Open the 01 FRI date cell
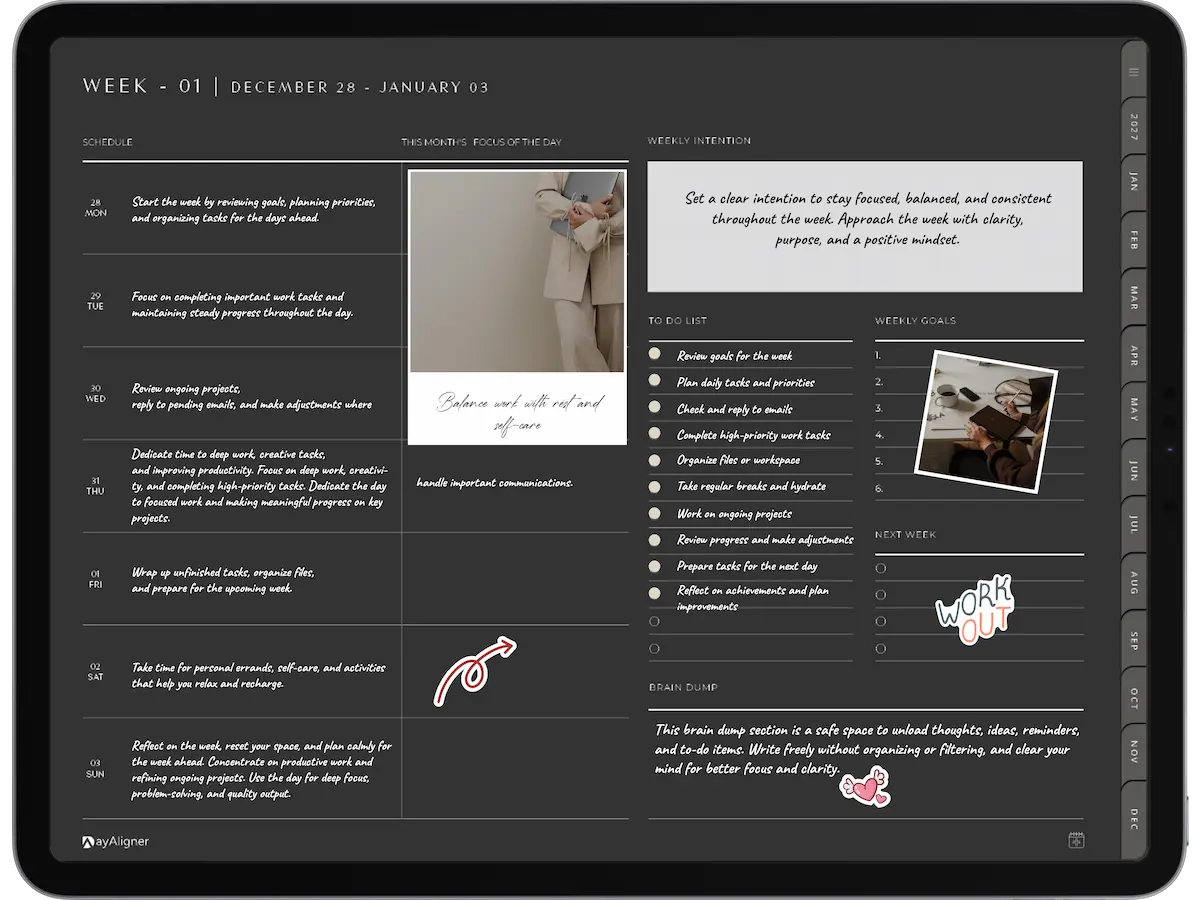 click(x=96, y=579)
